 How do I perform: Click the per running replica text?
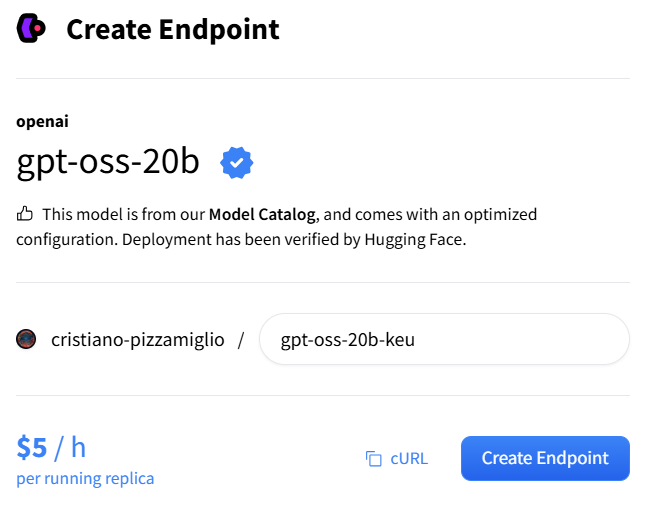point(85,478)
